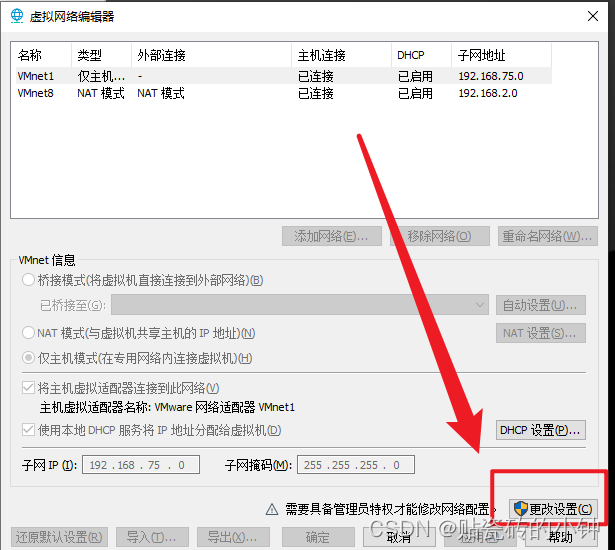Select the Bridged mode radio button (桥接模式)
Screen dimensions: 615x550
pos(28,280)
